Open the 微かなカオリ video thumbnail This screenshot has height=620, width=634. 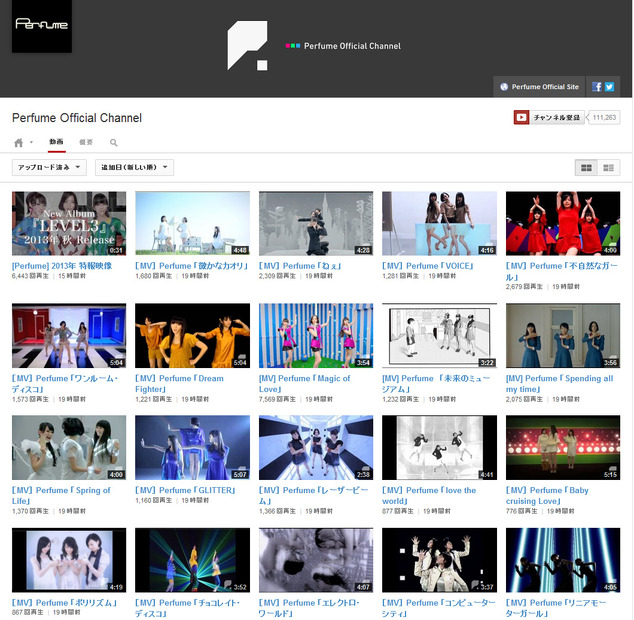tap(192, 223)
